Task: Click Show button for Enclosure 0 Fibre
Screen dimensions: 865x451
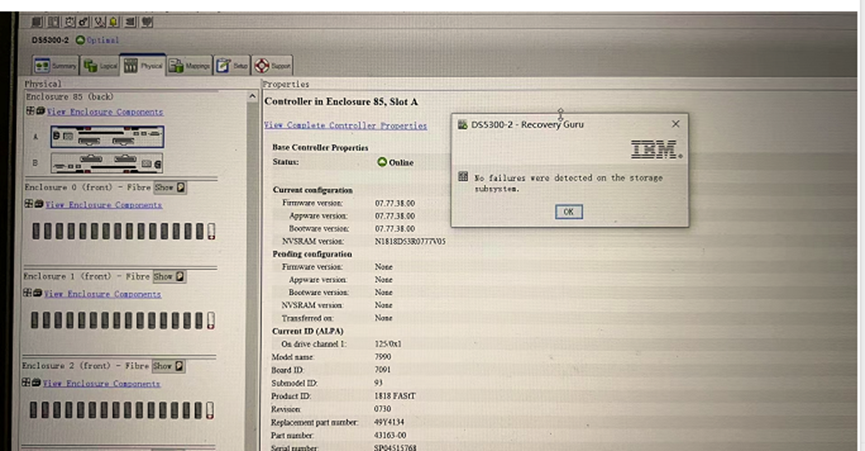Action: pos(168,187)
